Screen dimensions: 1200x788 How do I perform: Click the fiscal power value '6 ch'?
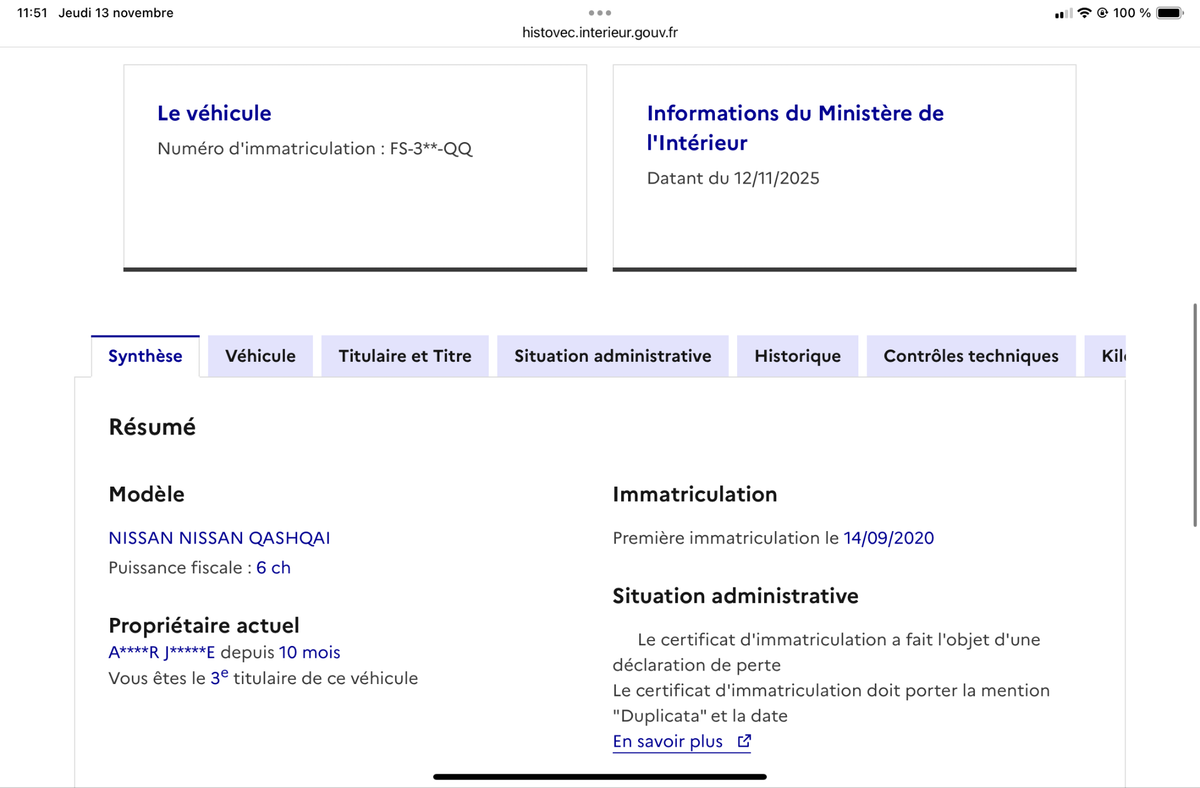pyautogui.click(x=273, y=568)
